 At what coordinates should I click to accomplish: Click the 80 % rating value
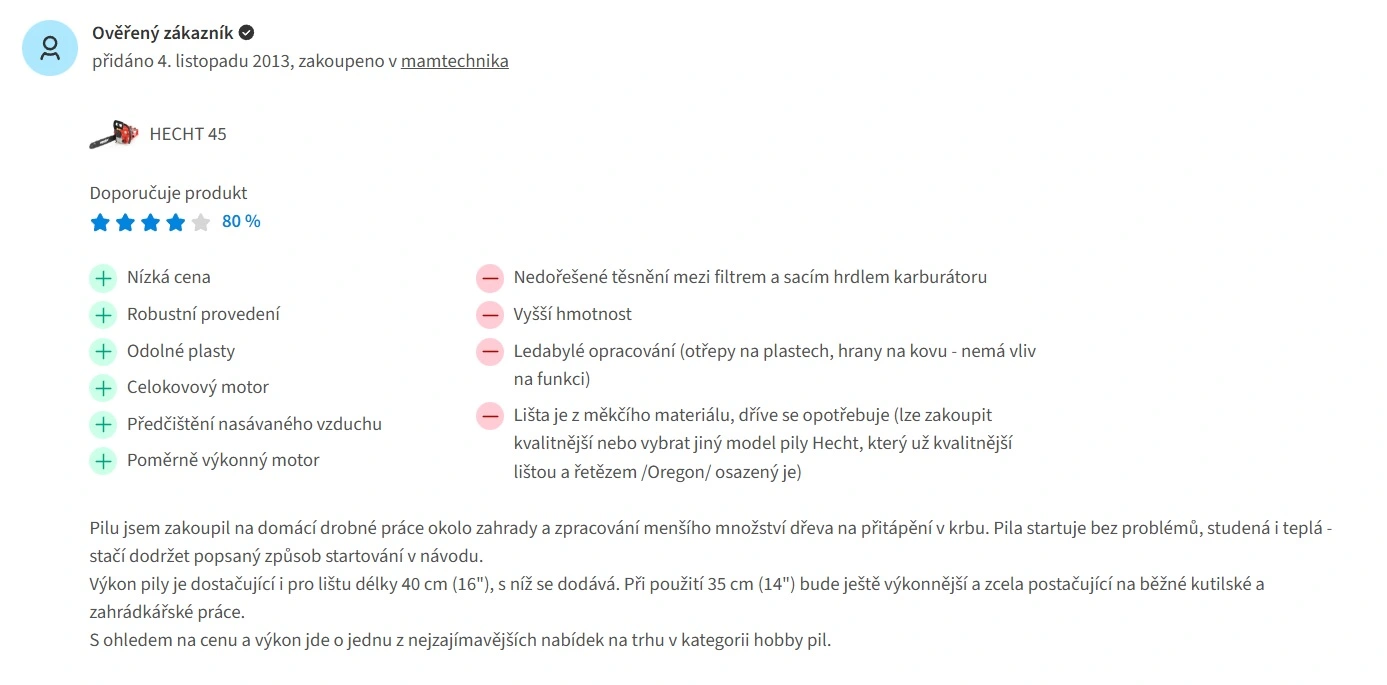click(x=241, y=221)
